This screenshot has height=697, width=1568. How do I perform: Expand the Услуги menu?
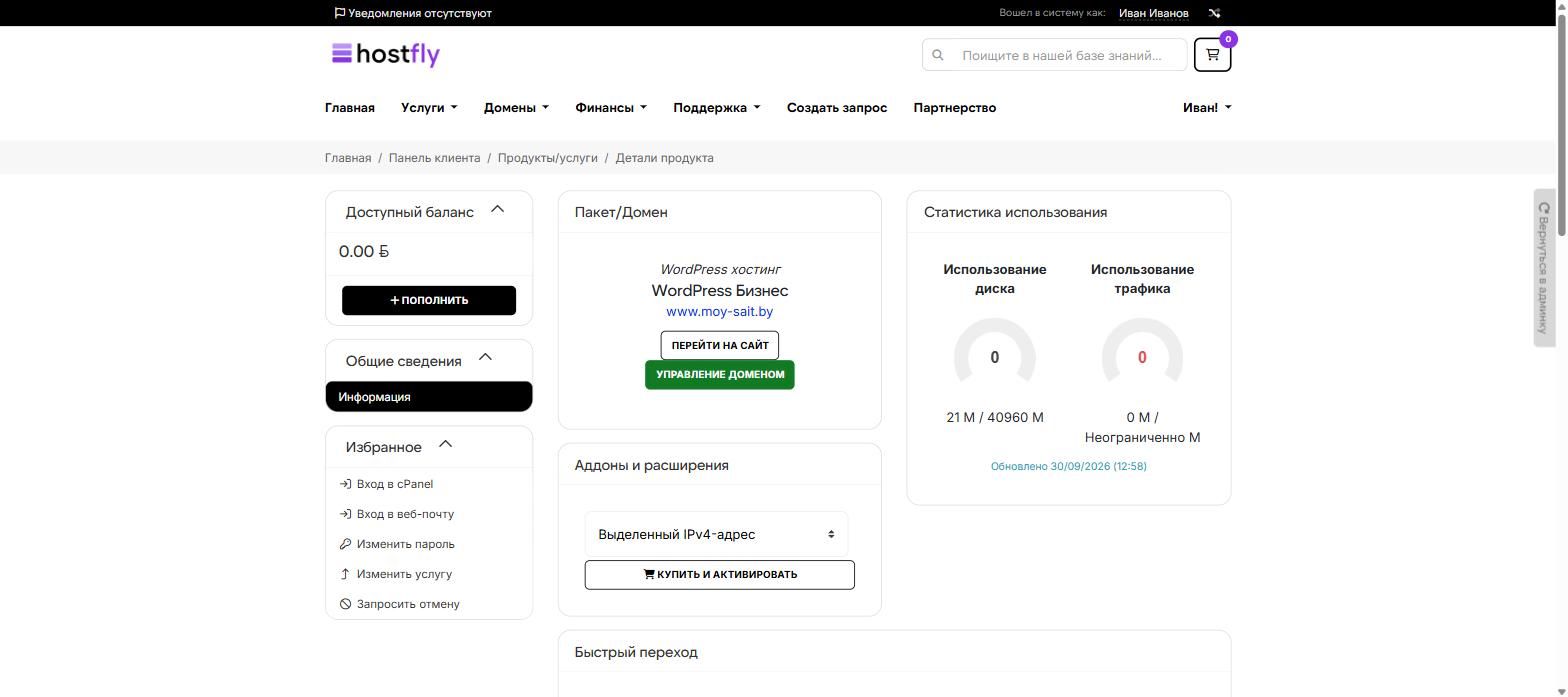click(x=429, y=108)
